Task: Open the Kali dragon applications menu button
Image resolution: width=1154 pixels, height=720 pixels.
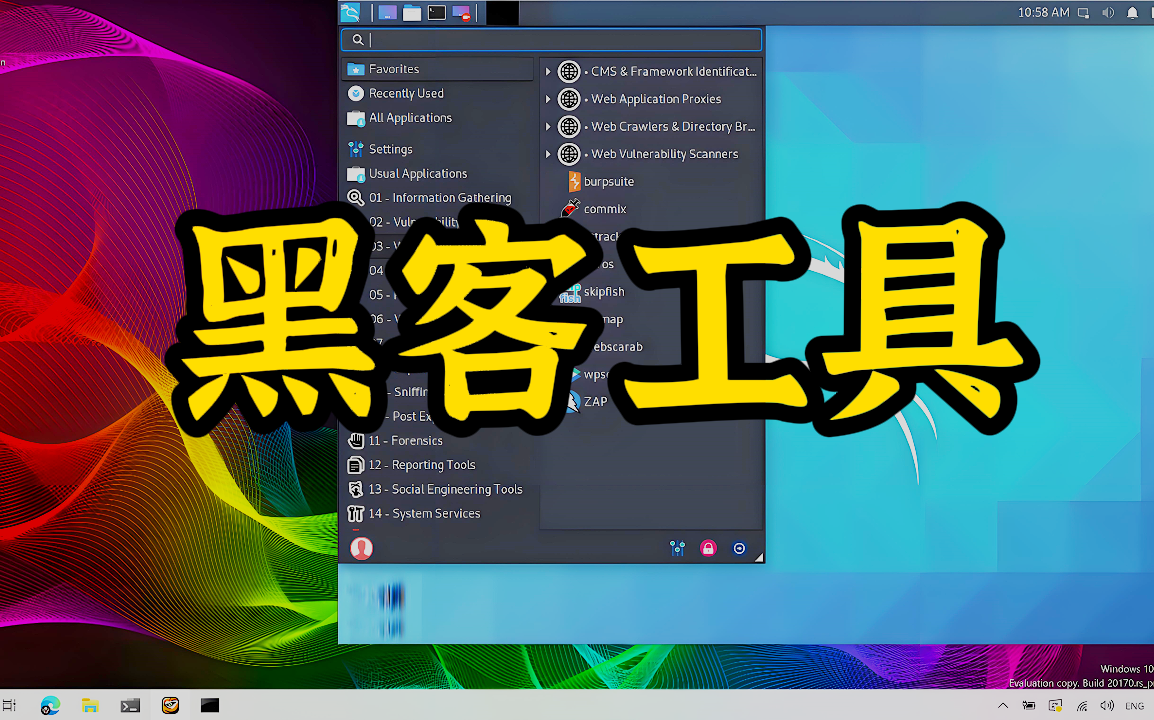Action: (350, 13)
